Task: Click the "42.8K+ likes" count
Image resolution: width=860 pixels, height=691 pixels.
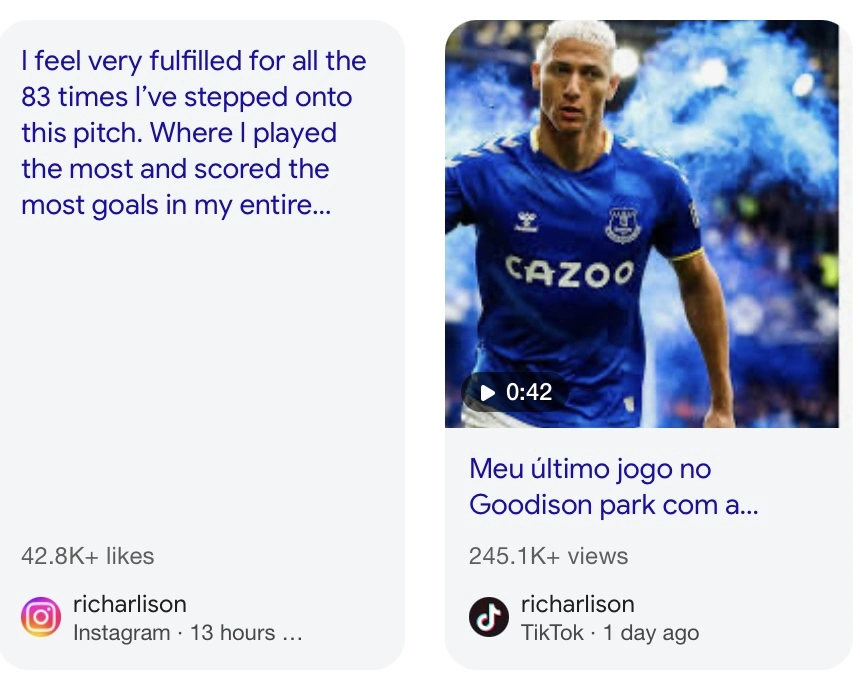Action: pyautogui.click(x=88, y=556)
